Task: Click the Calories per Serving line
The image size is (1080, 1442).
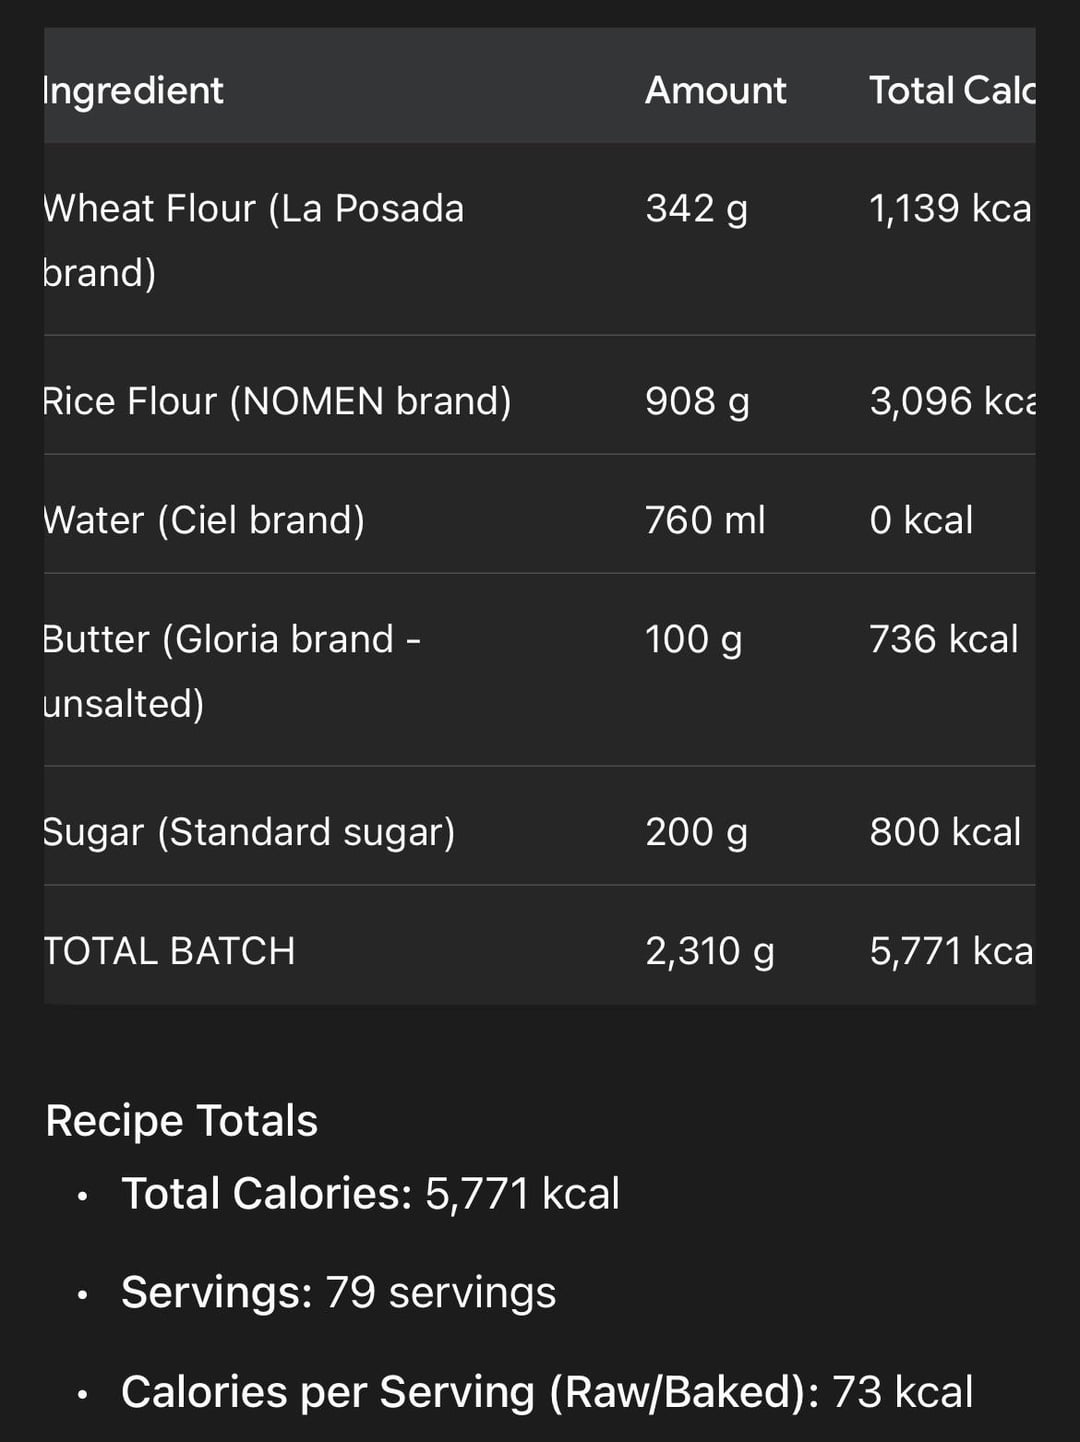Action: coord(546,1392)
